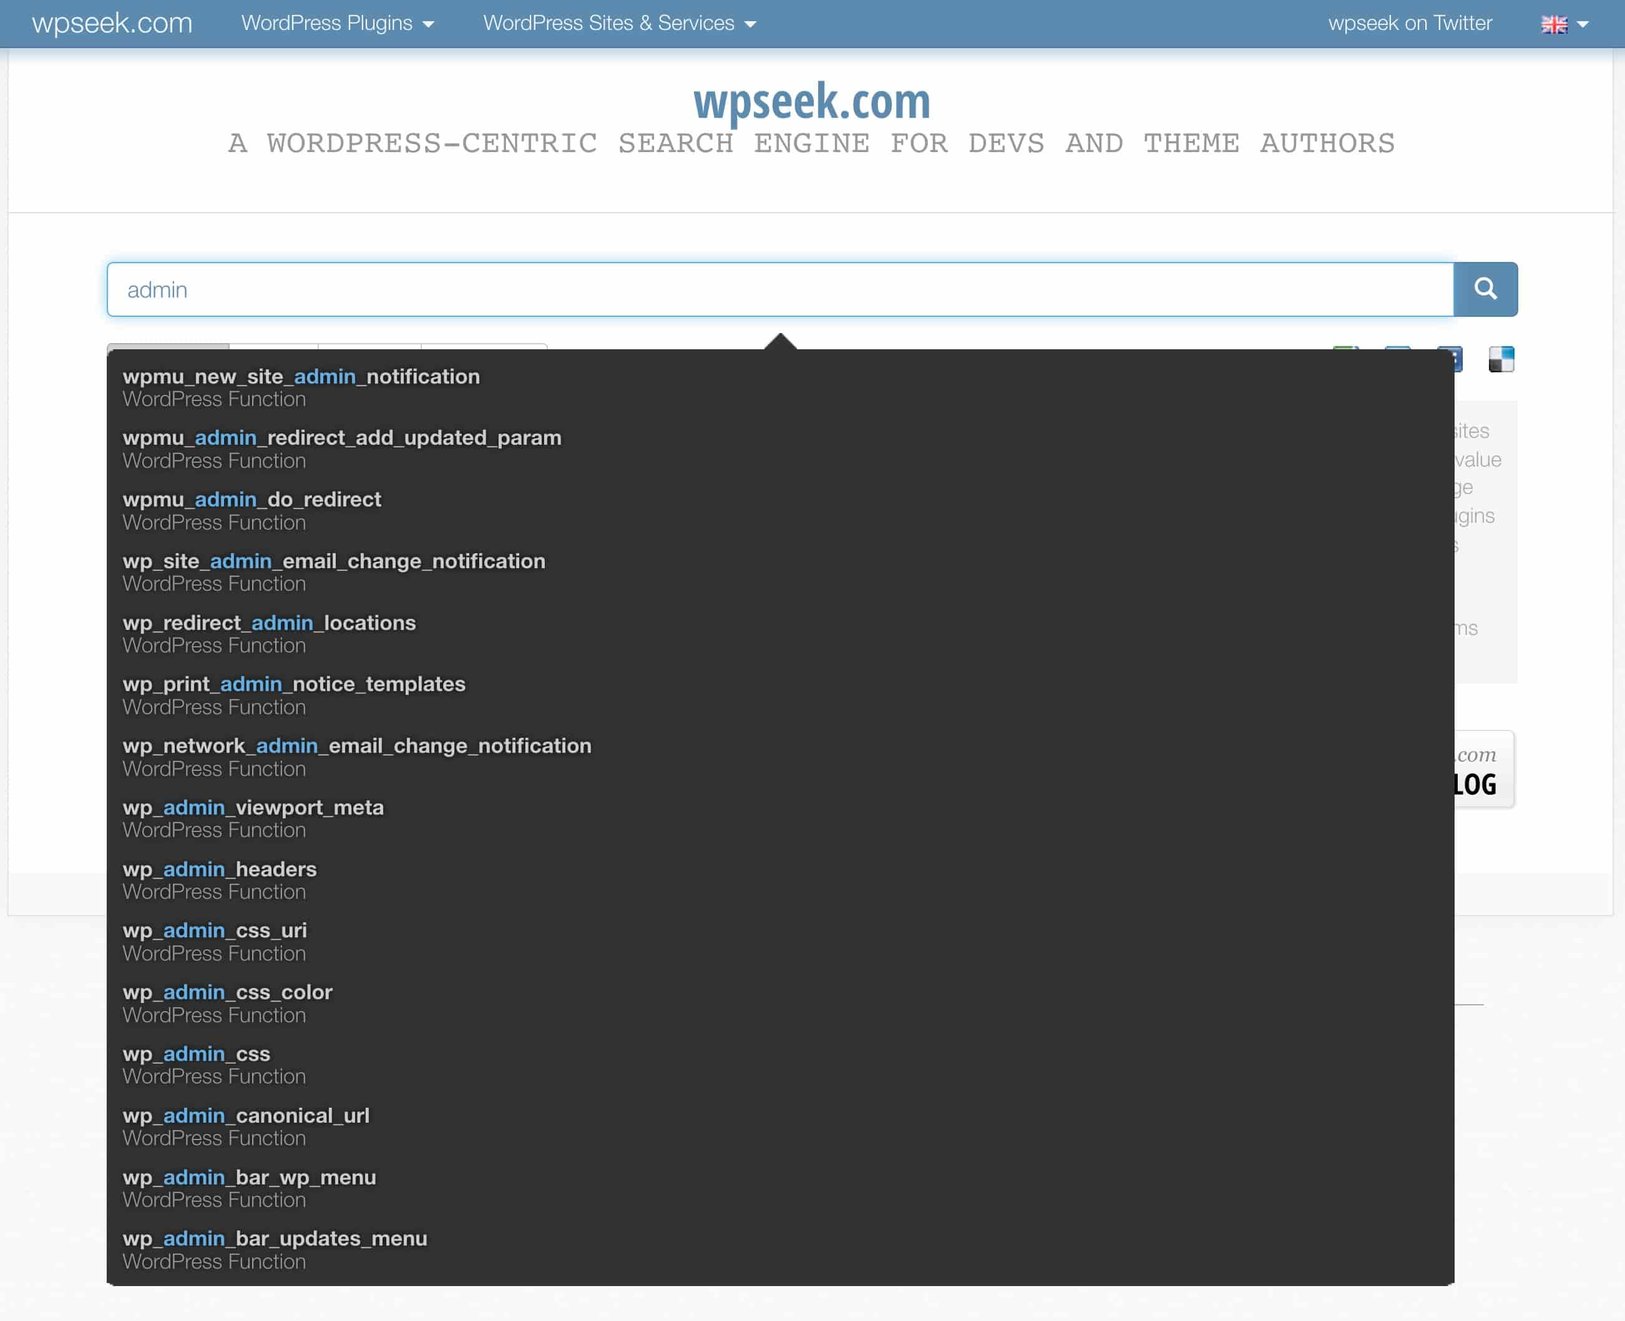Open the language selector dropdown
This screenshot has height=1321, width=1625.
1584,24
